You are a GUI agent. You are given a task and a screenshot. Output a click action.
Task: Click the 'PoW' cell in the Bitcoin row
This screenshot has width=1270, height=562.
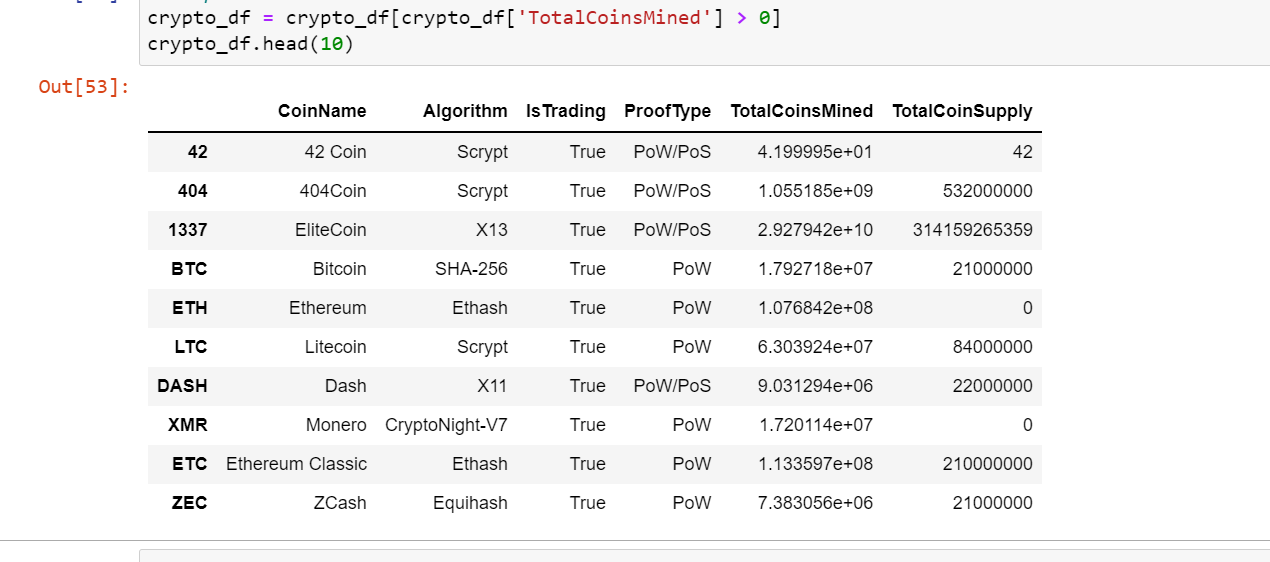coord(692,269)
